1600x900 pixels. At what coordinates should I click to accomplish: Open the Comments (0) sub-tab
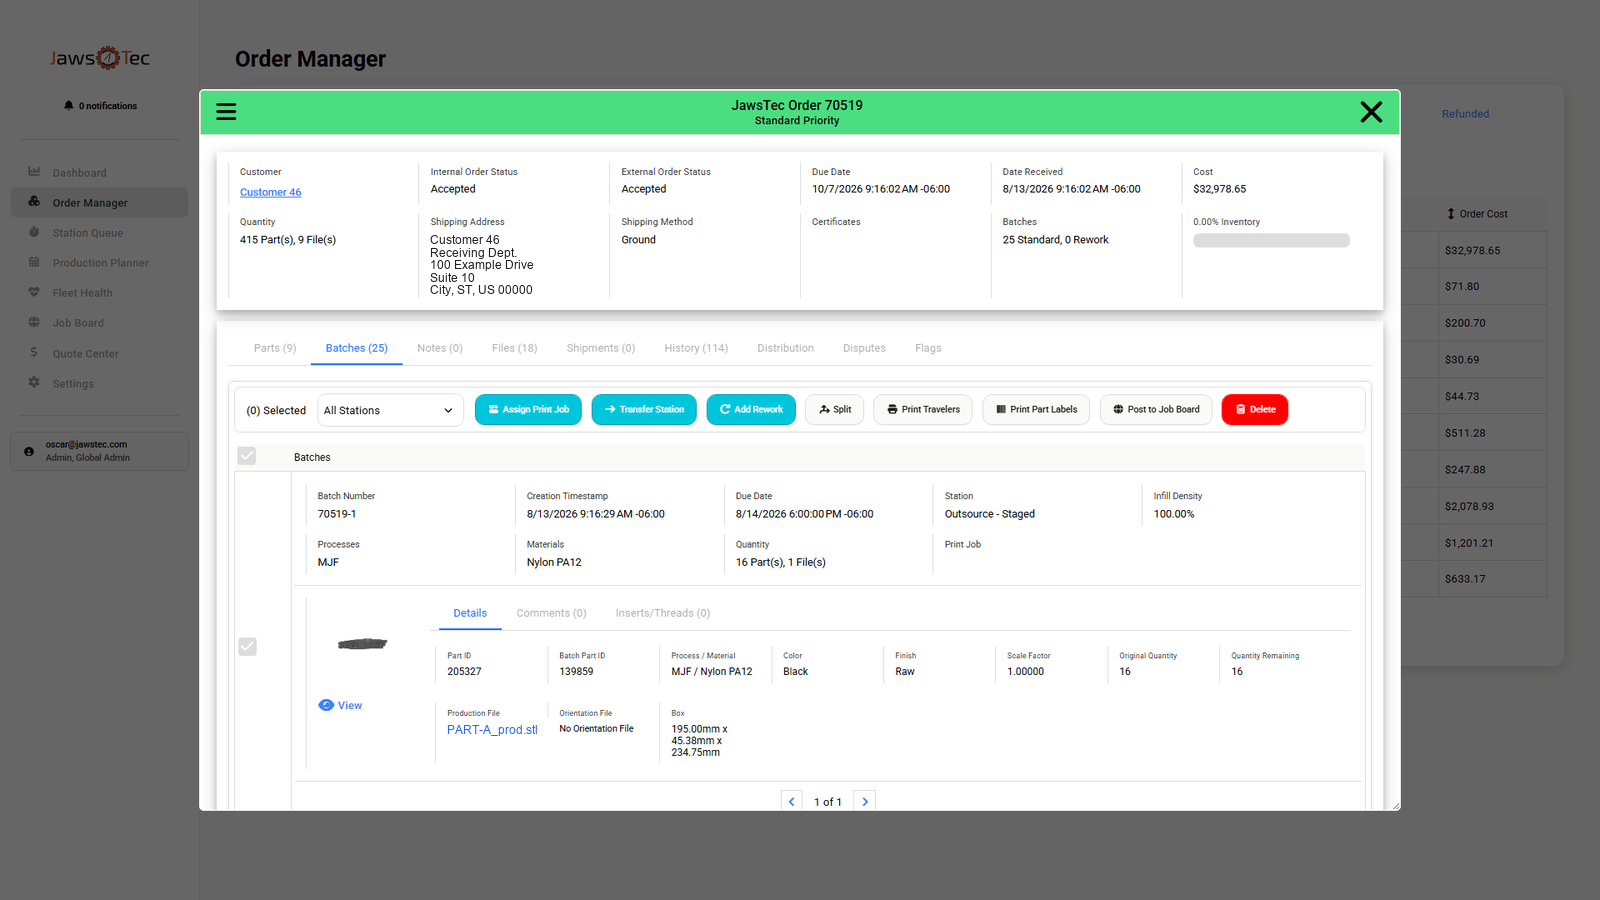click(x=551, y=613)
